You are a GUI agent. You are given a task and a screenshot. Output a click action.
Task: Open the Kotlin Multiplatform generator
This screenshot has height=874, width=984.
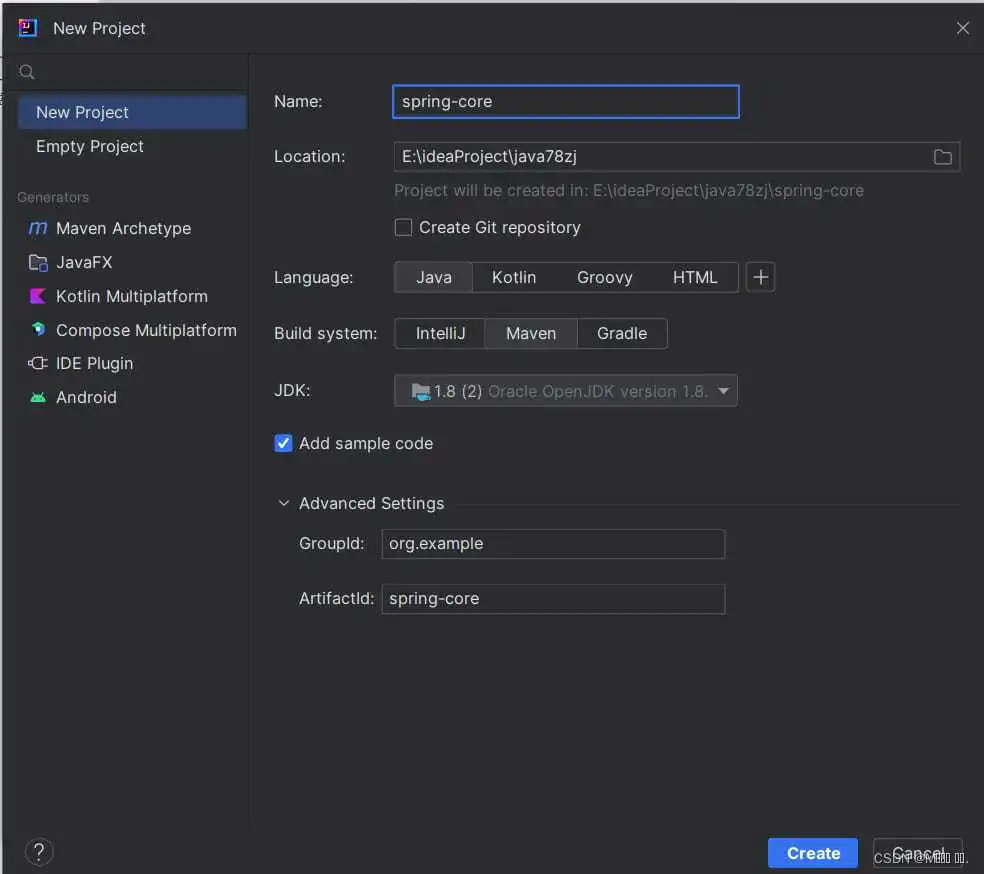tap(118, 296)
